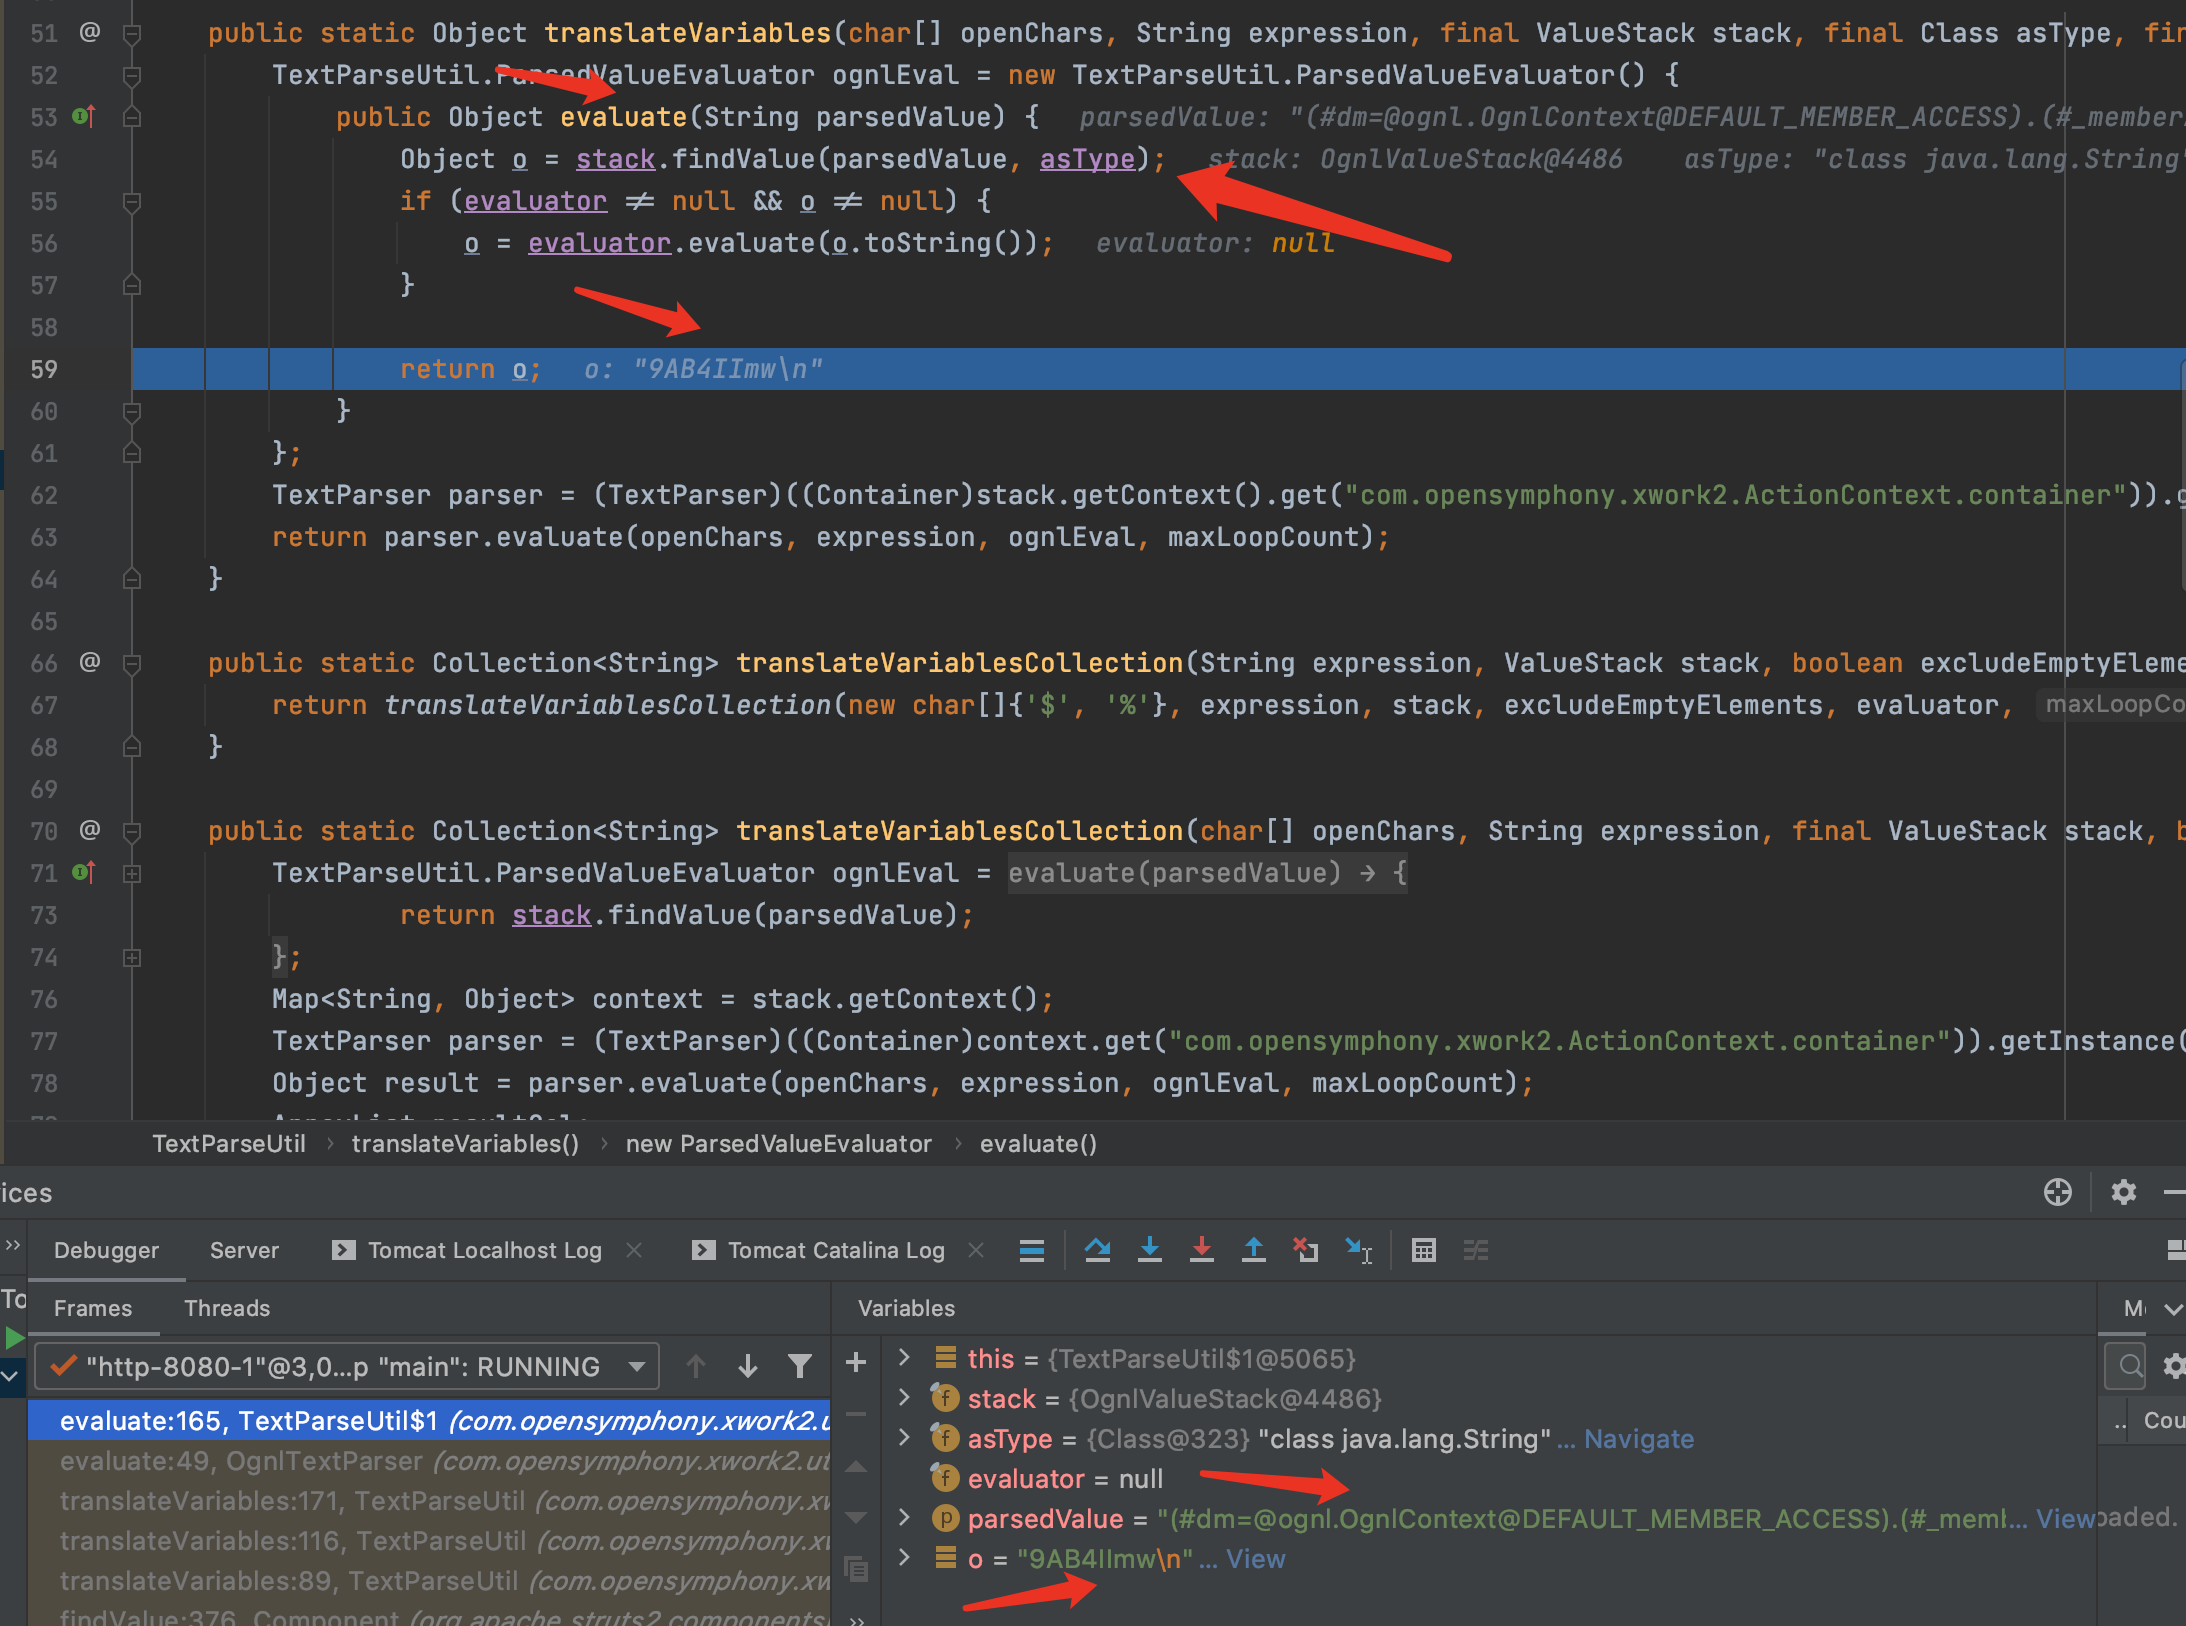The height and width of the screenshot is (1626, 2186).
Task: Switch to the Debugger tab
Action: [x=106, y=1250]
